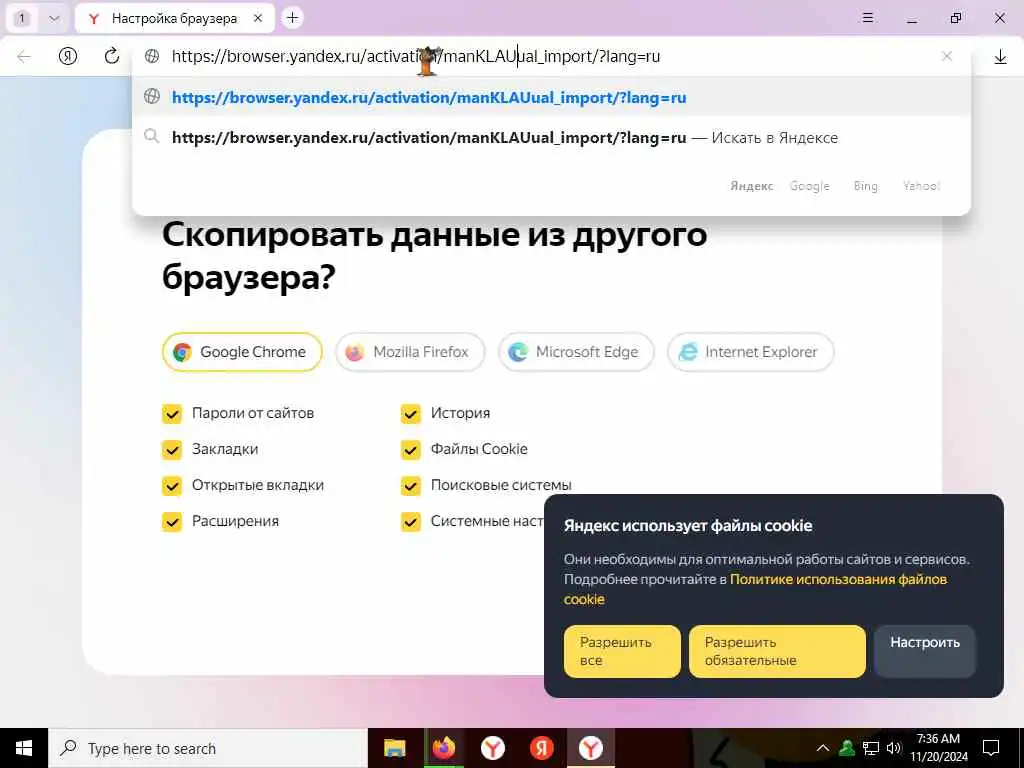The width and height of the screenshot is (1024, 768).
Task: Click Настроить cookie button
Action: tap(924, 651)
